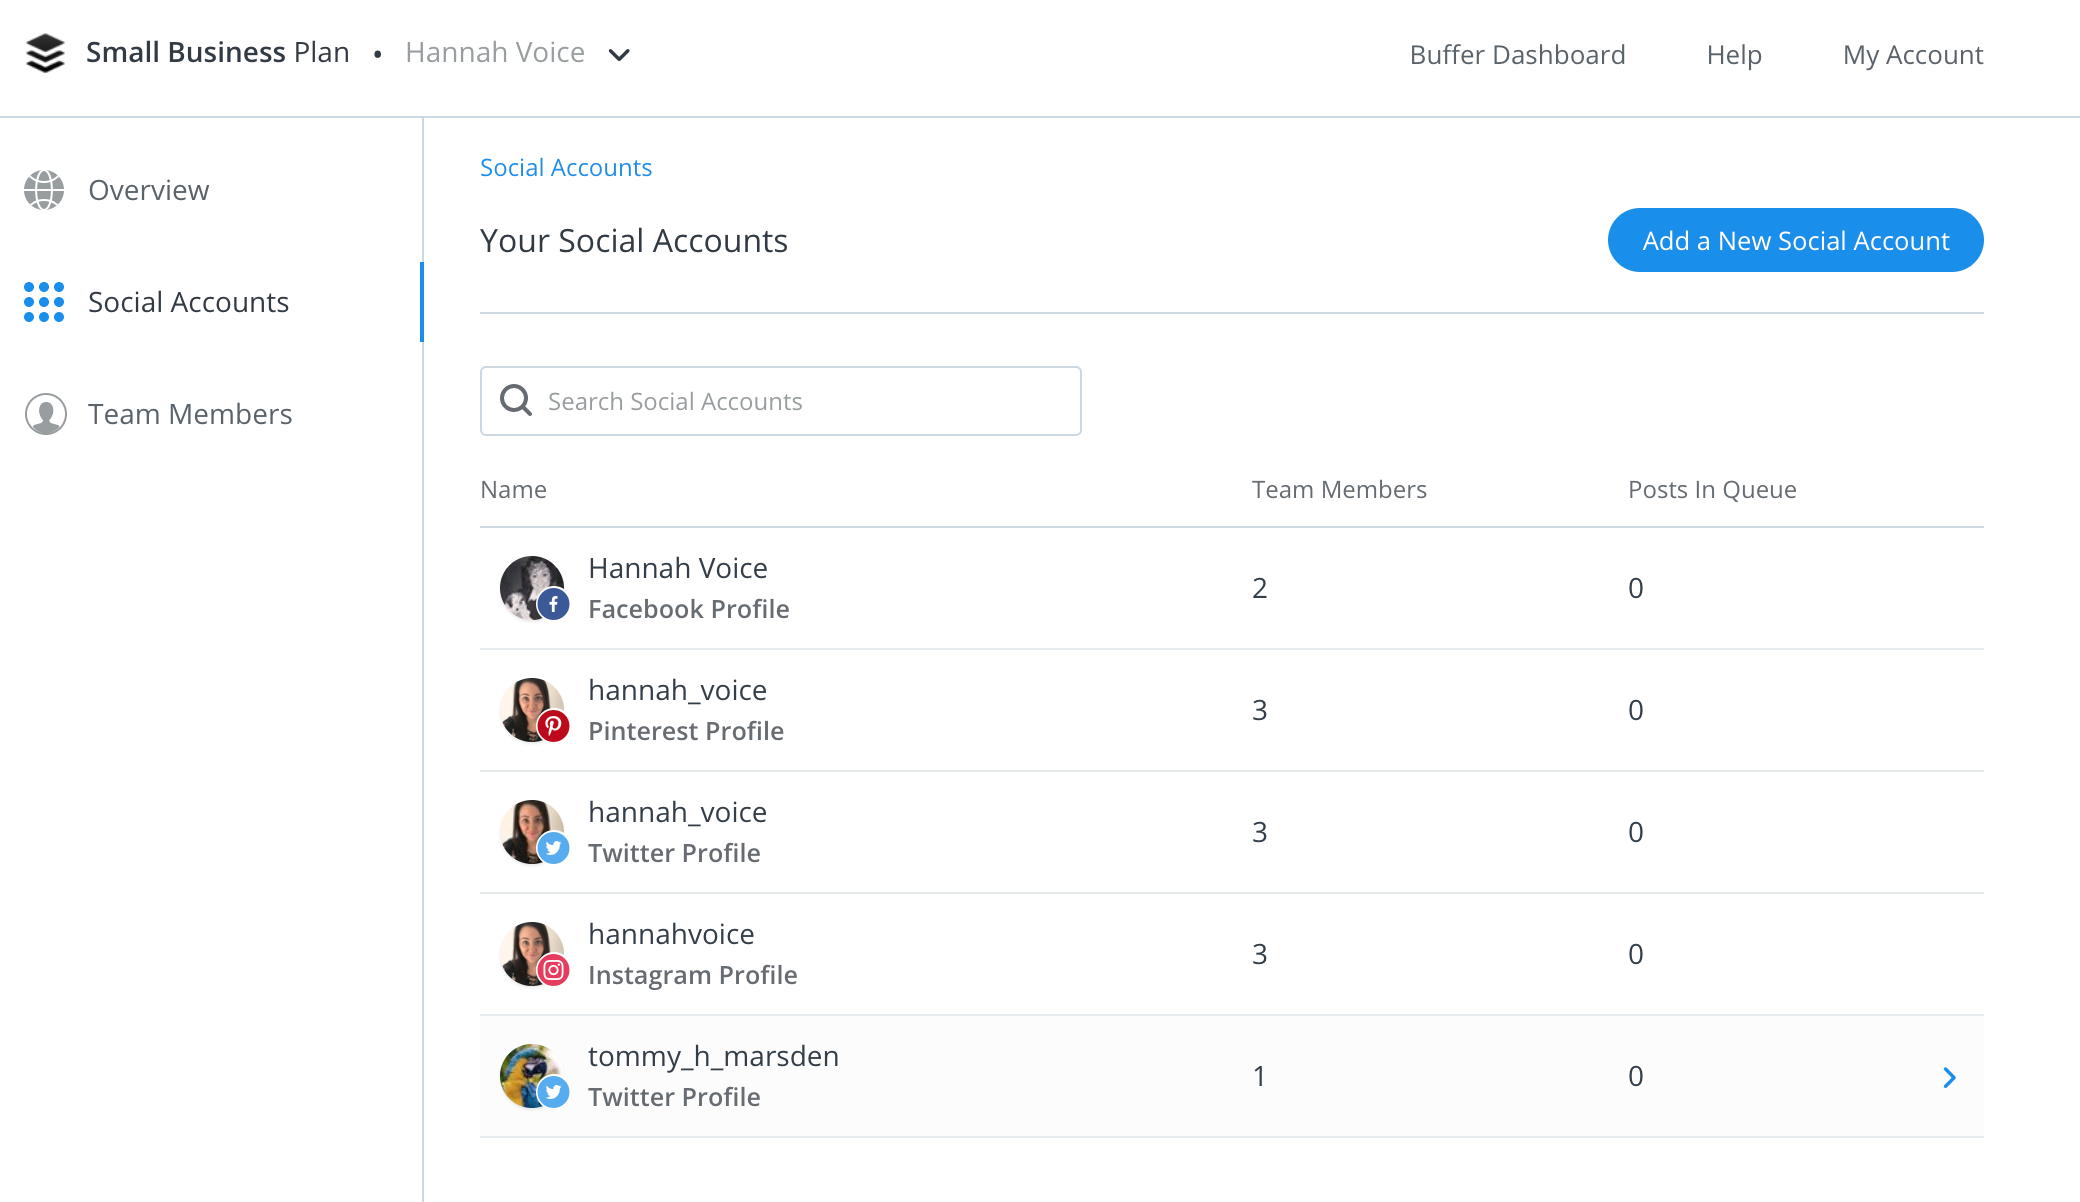
Task: Open Team Members in the sidebar
Action: click(x=190, y=414)
